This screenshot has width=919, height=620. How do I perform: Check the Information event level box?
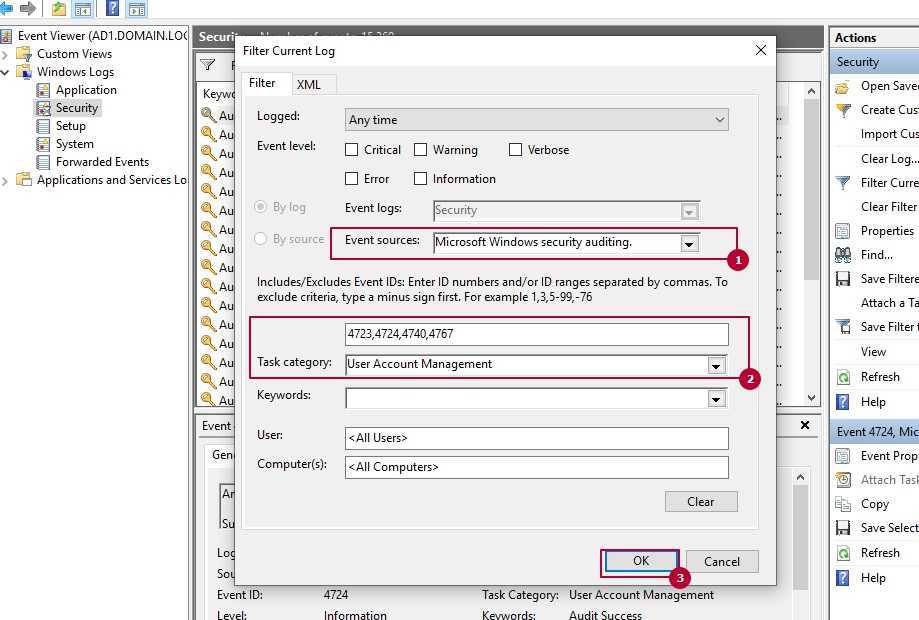click(x=420, y=179)
